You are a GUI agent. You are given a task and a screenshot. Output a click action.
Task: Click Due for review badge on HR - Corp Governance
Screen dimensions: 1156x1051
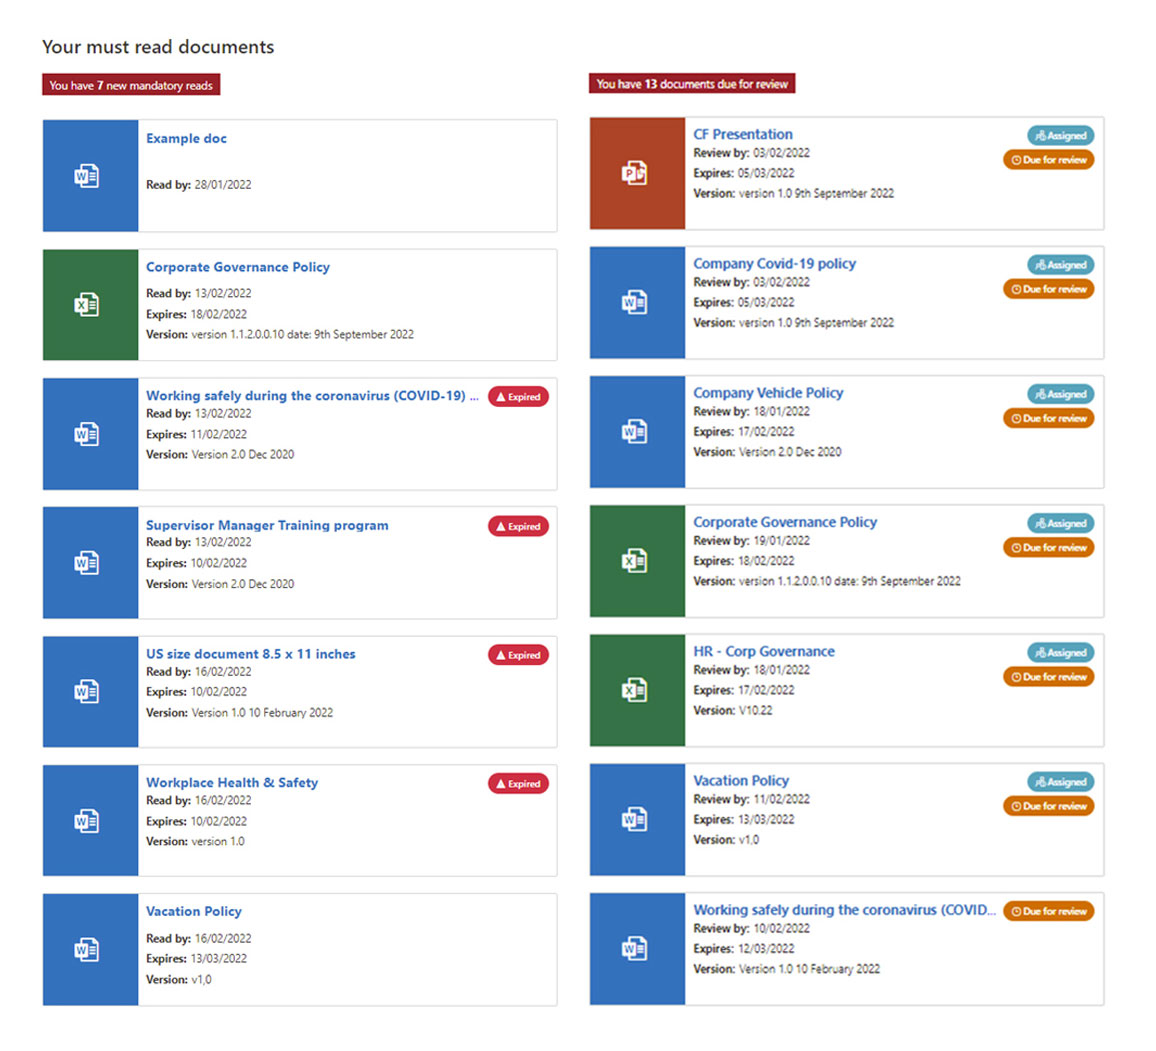point(1048,677)
